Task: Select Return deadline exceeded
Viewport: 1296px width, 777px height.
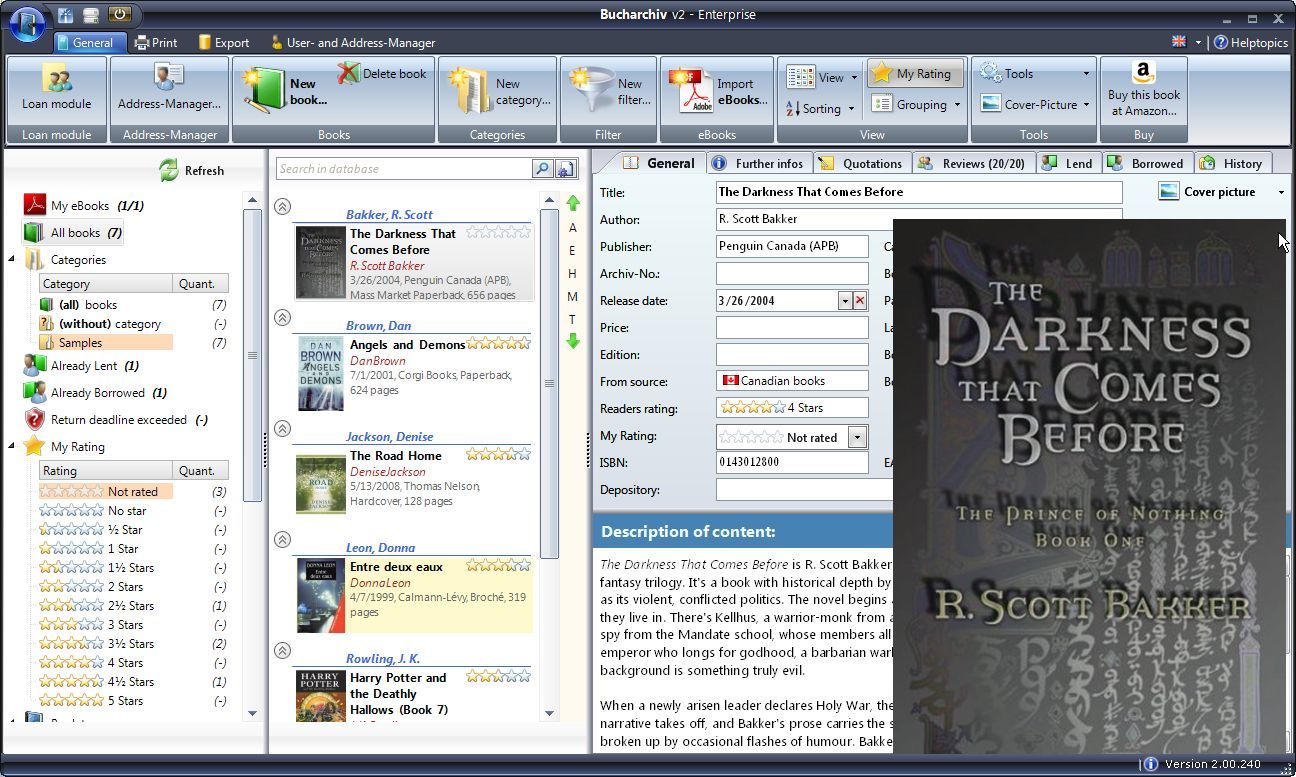Action: [x=116, y=420]
